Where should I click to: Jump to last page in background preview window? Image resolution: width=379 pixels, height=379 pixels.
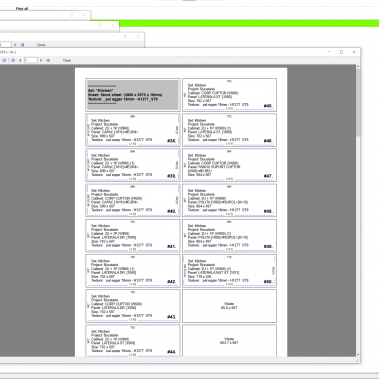click(x=22, y=45)
